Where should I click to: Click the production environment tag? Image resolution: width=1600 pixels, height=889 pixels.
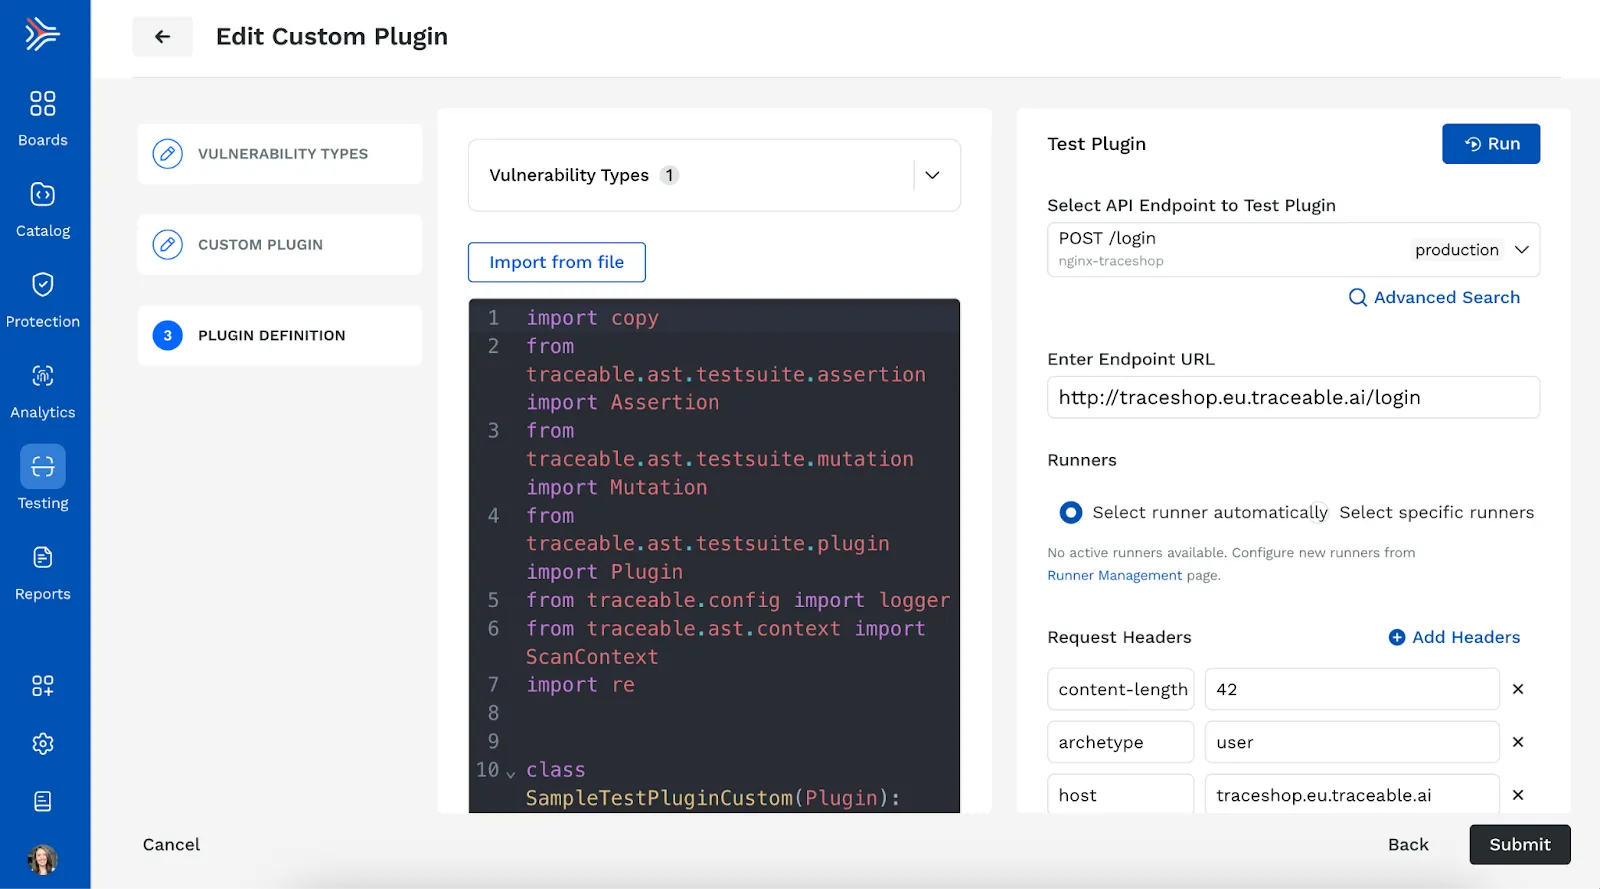coord(1457,250)
